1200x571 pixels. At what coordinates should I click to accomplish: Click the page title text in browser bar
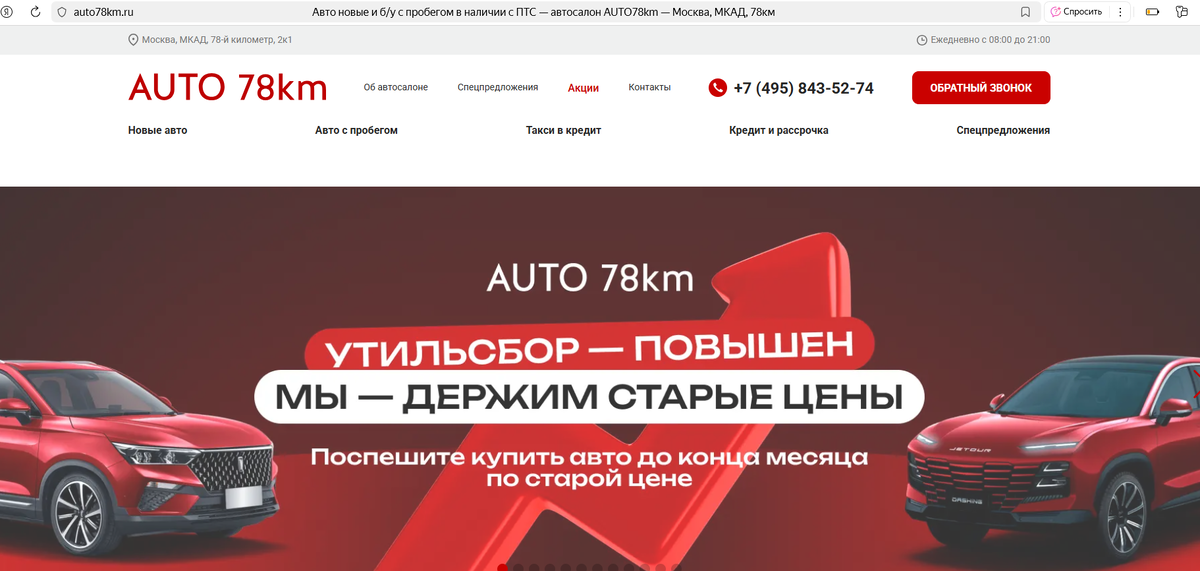pyautogui.click(x=544, y=12)
